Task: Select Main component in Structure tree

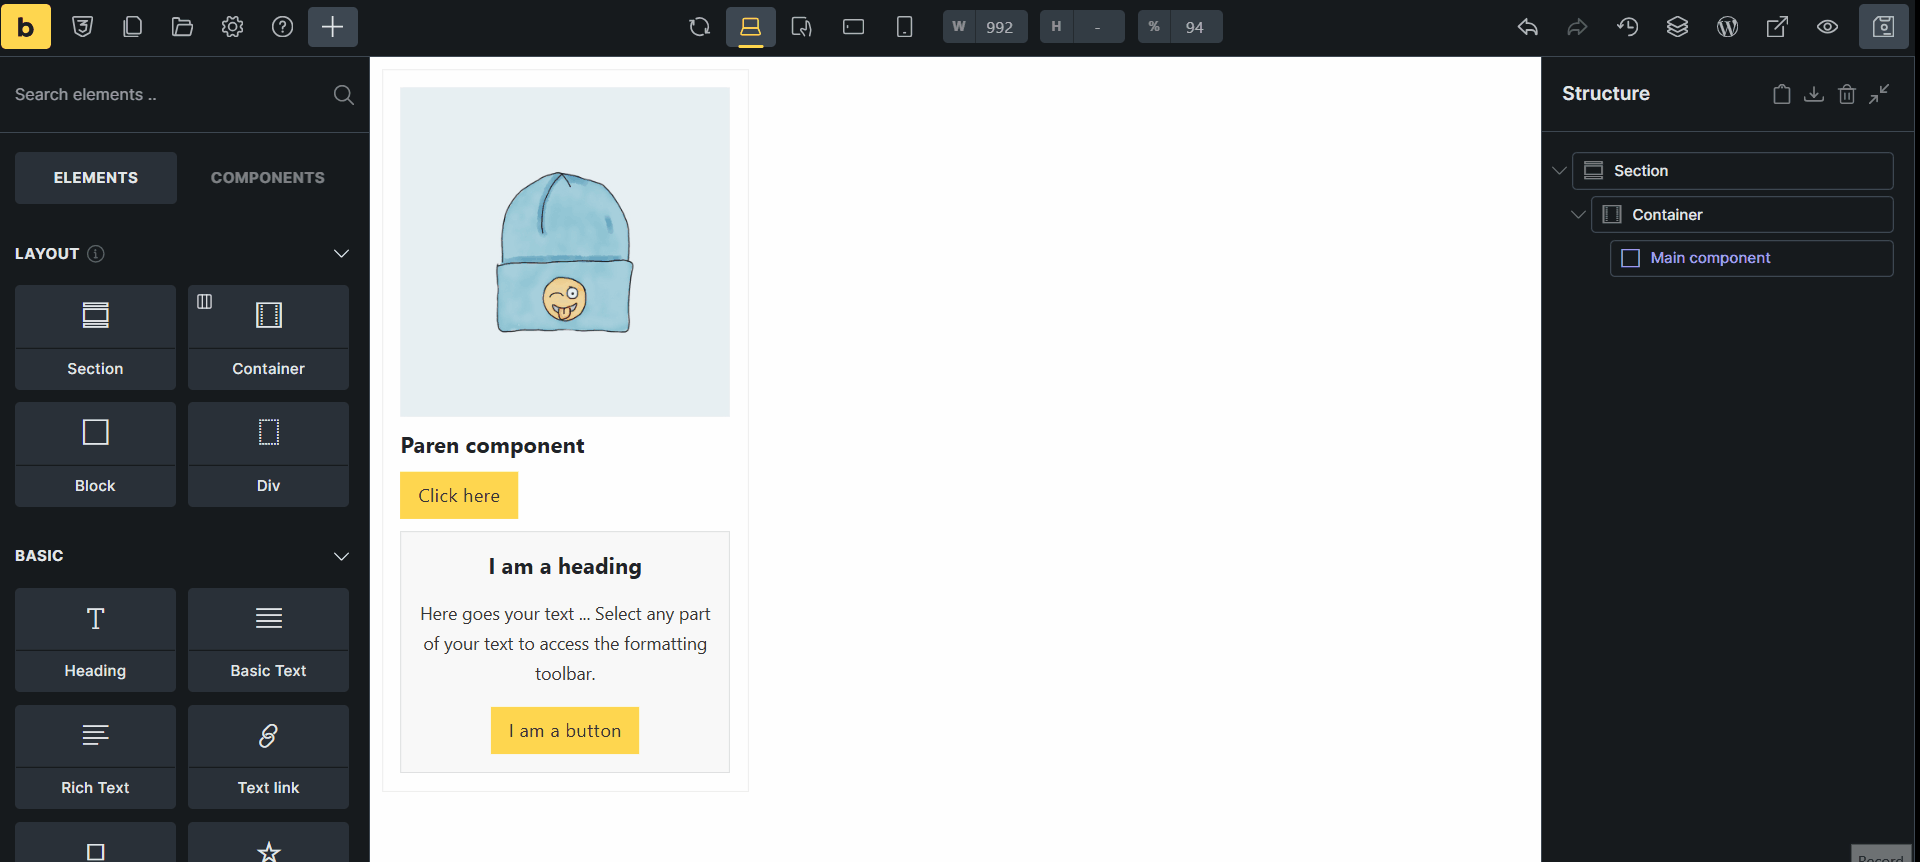Action: (x=1752, y=258)
